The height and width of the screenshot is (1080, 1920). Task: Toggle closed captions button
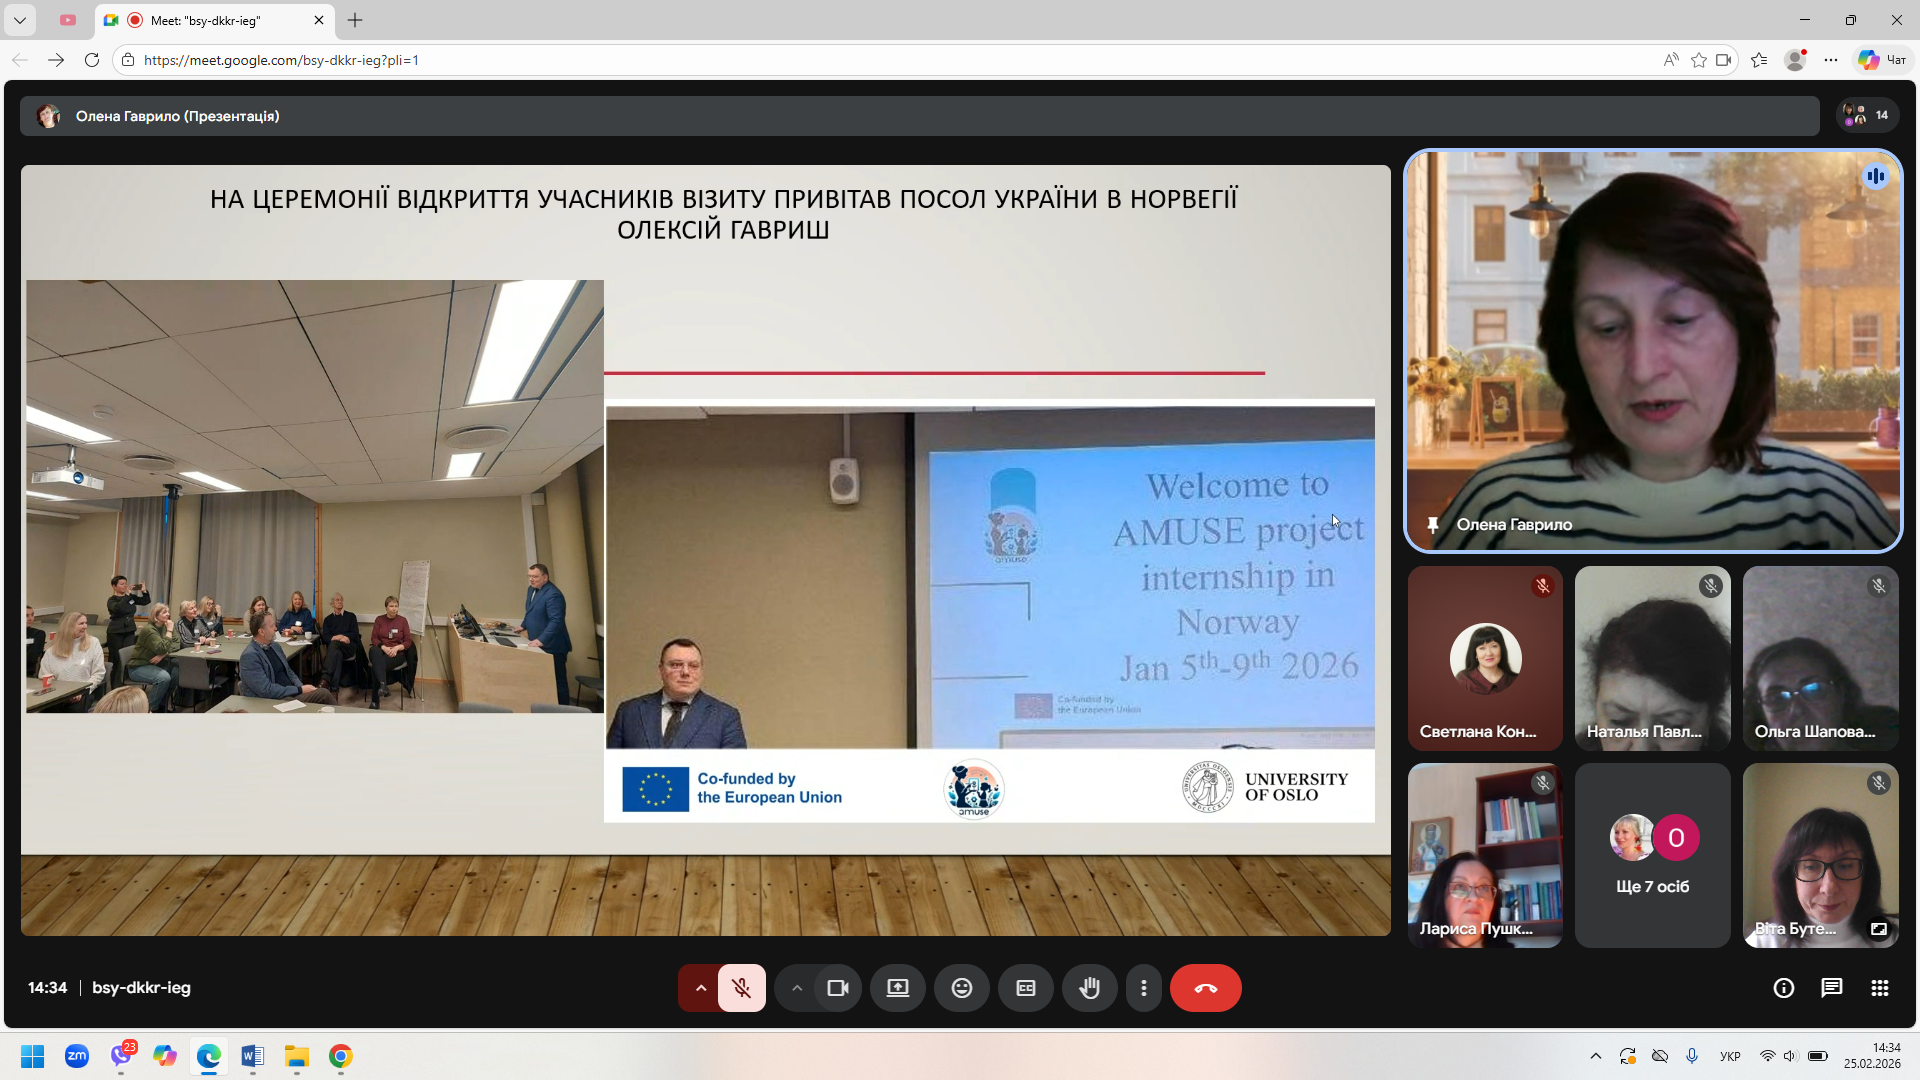click(1025, 988)
